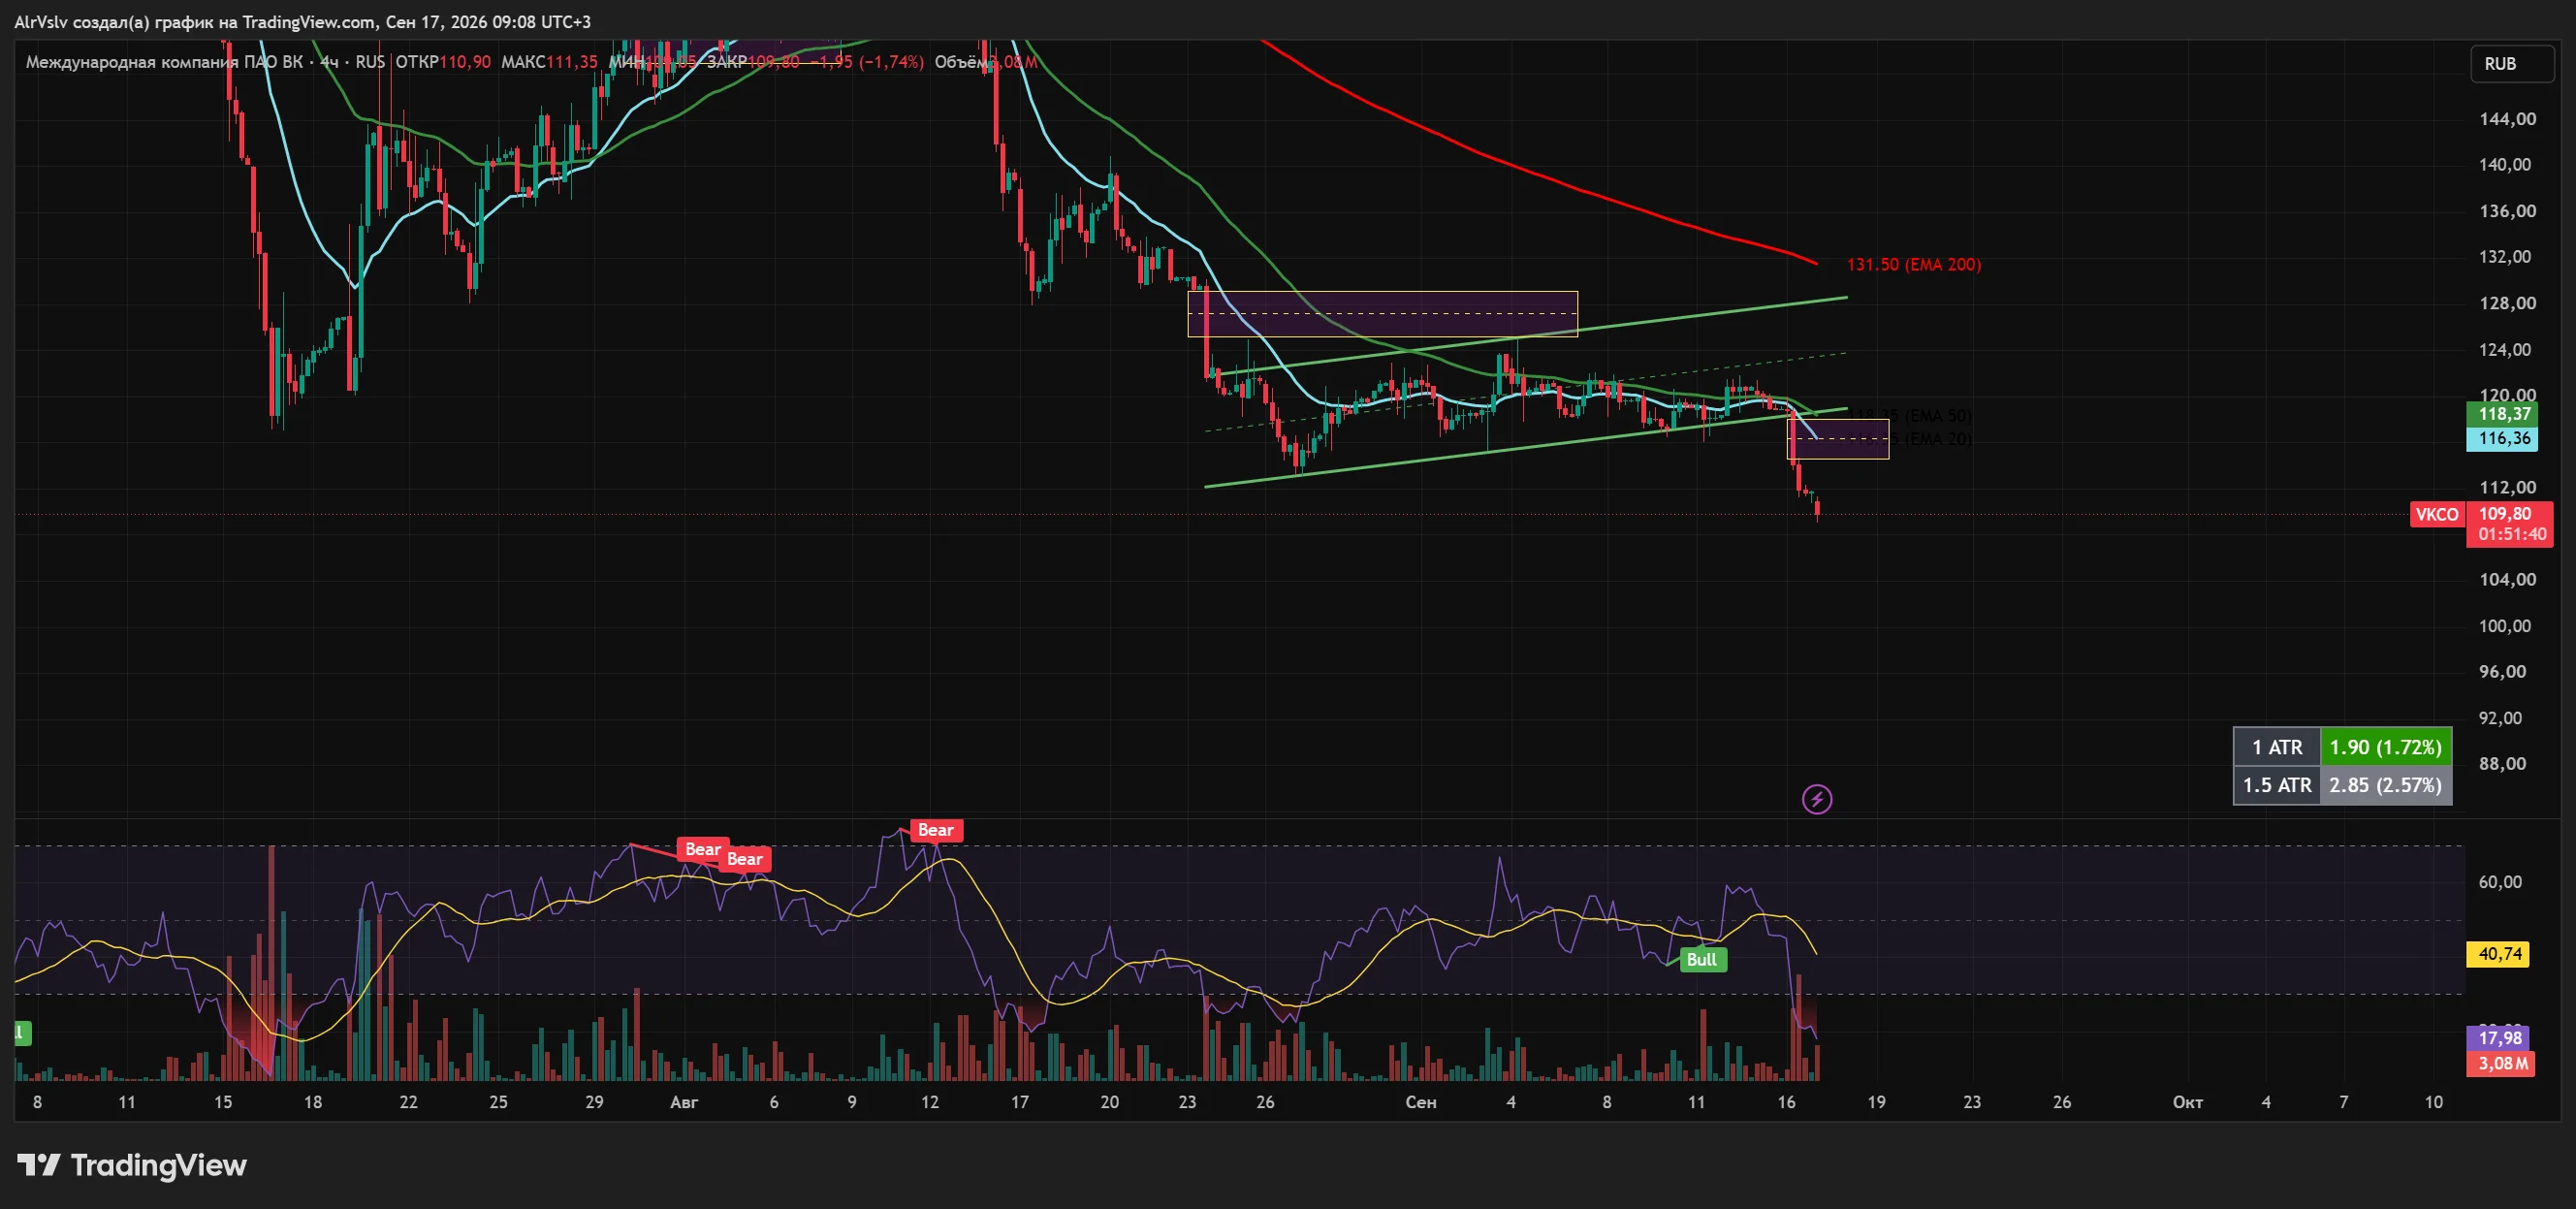
Task: Click the chart title Международная компания ПАО ВК
Action: point(164,62)
